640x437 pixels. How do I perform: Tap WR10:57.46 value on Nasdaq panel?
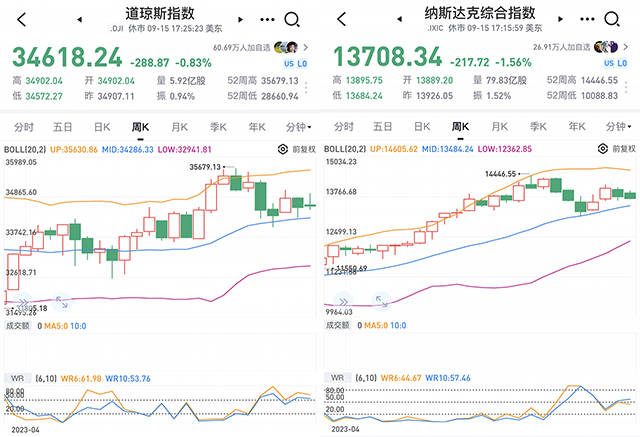[x=448, y=378]
